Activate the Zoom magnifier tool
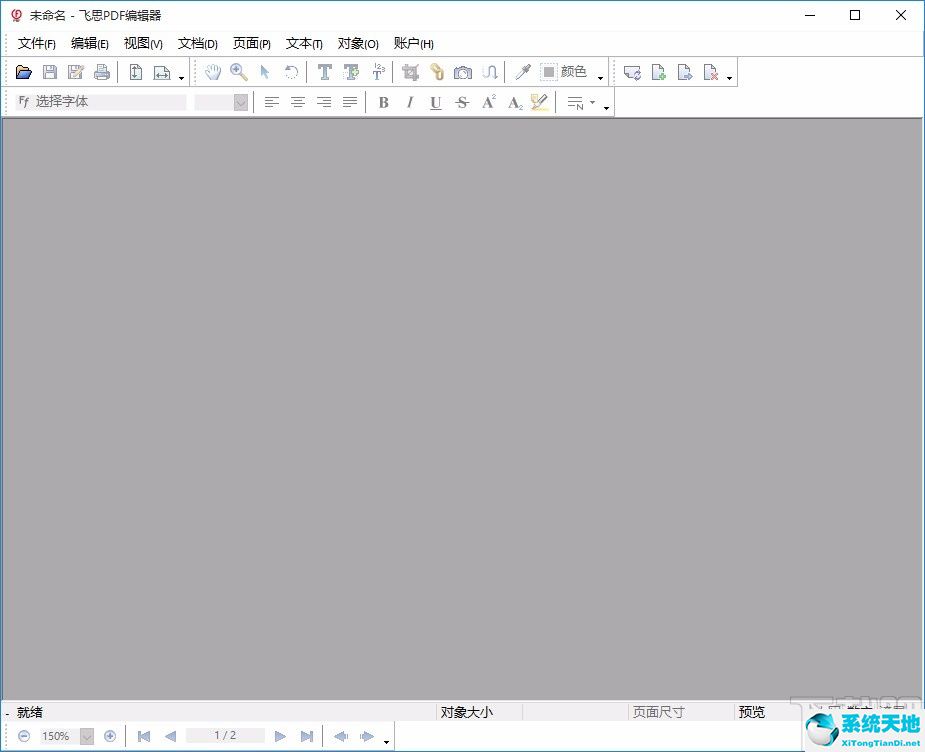The image size is (925, 752). [x=239, y=72]
